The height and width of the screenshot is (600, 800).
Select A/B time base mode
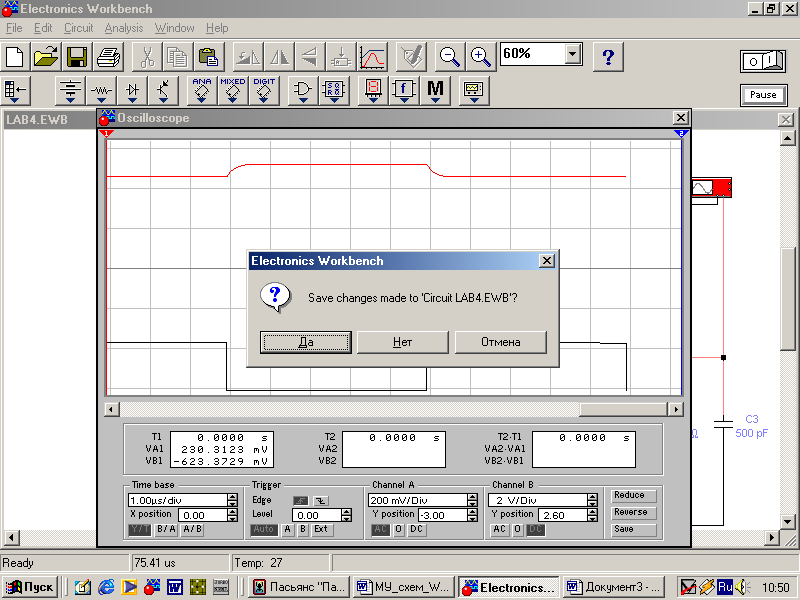(x=192, y=530)
